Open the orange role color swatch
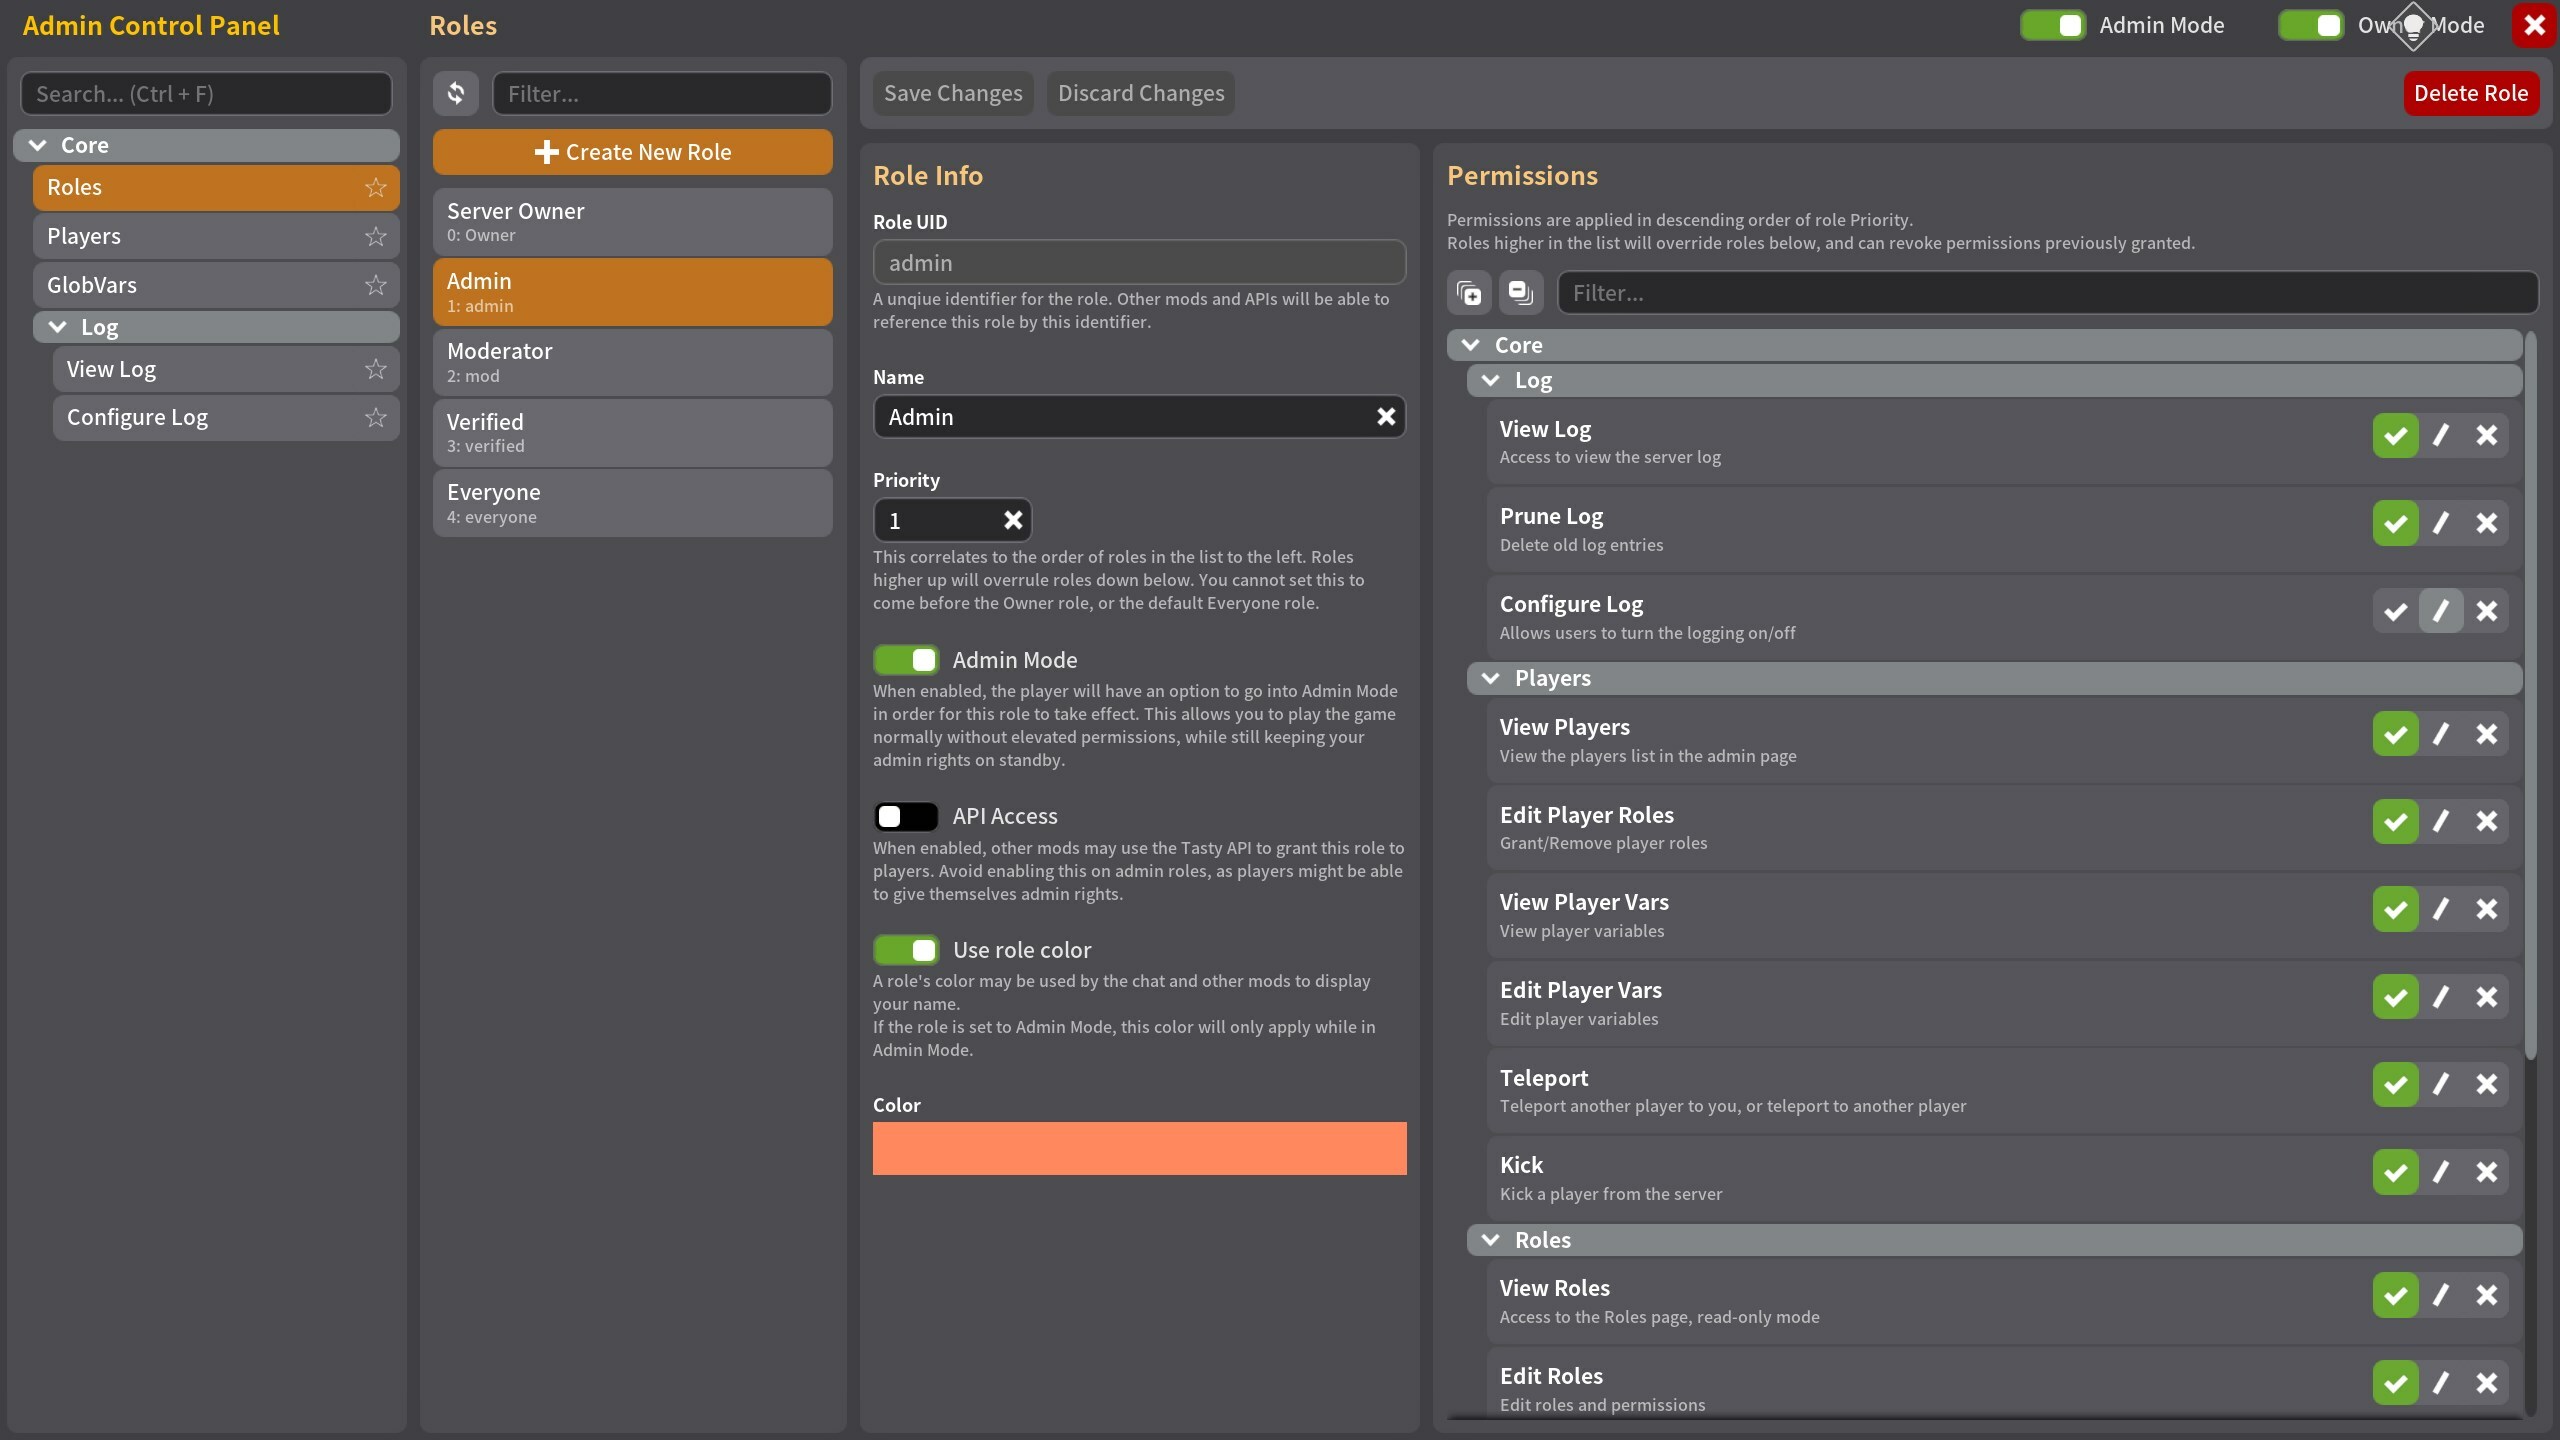 pos(1139,1148)
